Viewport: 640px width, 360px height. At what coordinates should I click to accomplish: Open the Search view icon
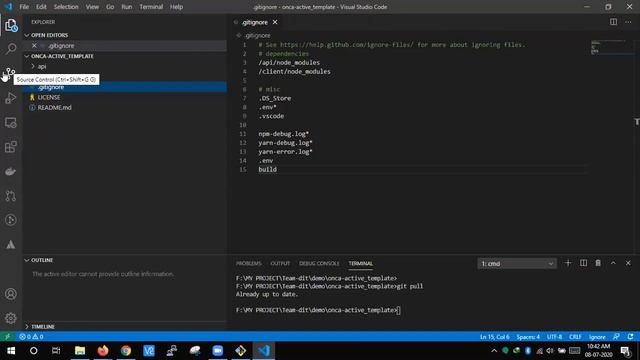11,49
